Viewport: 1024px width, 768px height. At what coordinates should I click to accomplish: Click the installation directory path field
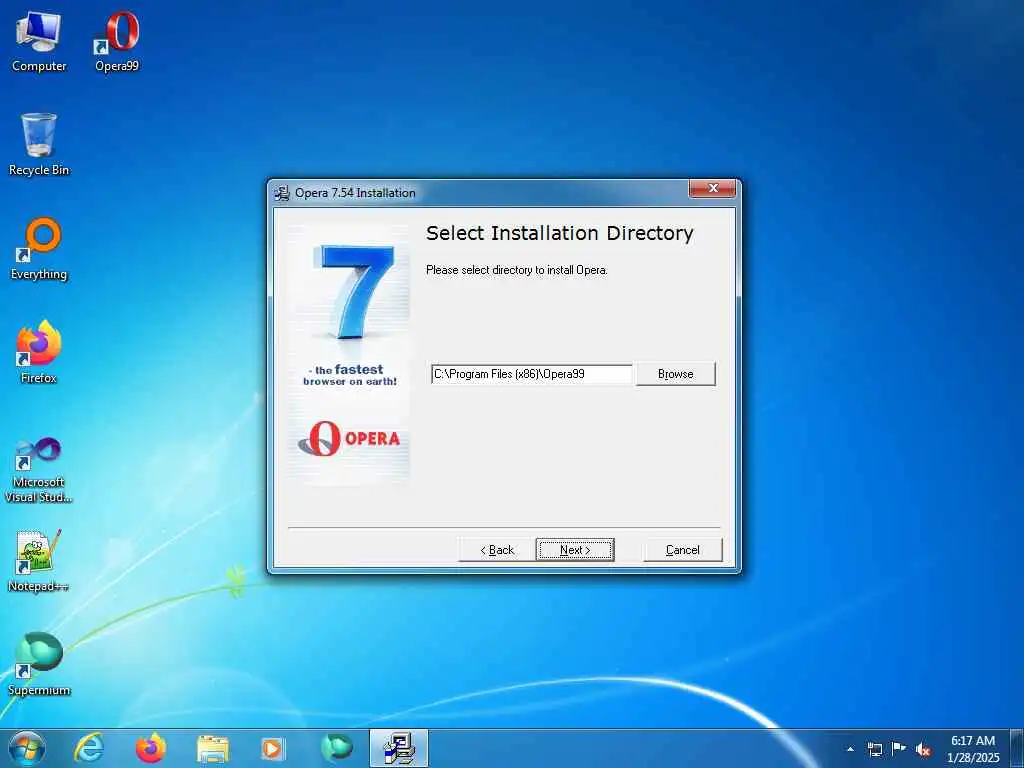coord(532,374)
